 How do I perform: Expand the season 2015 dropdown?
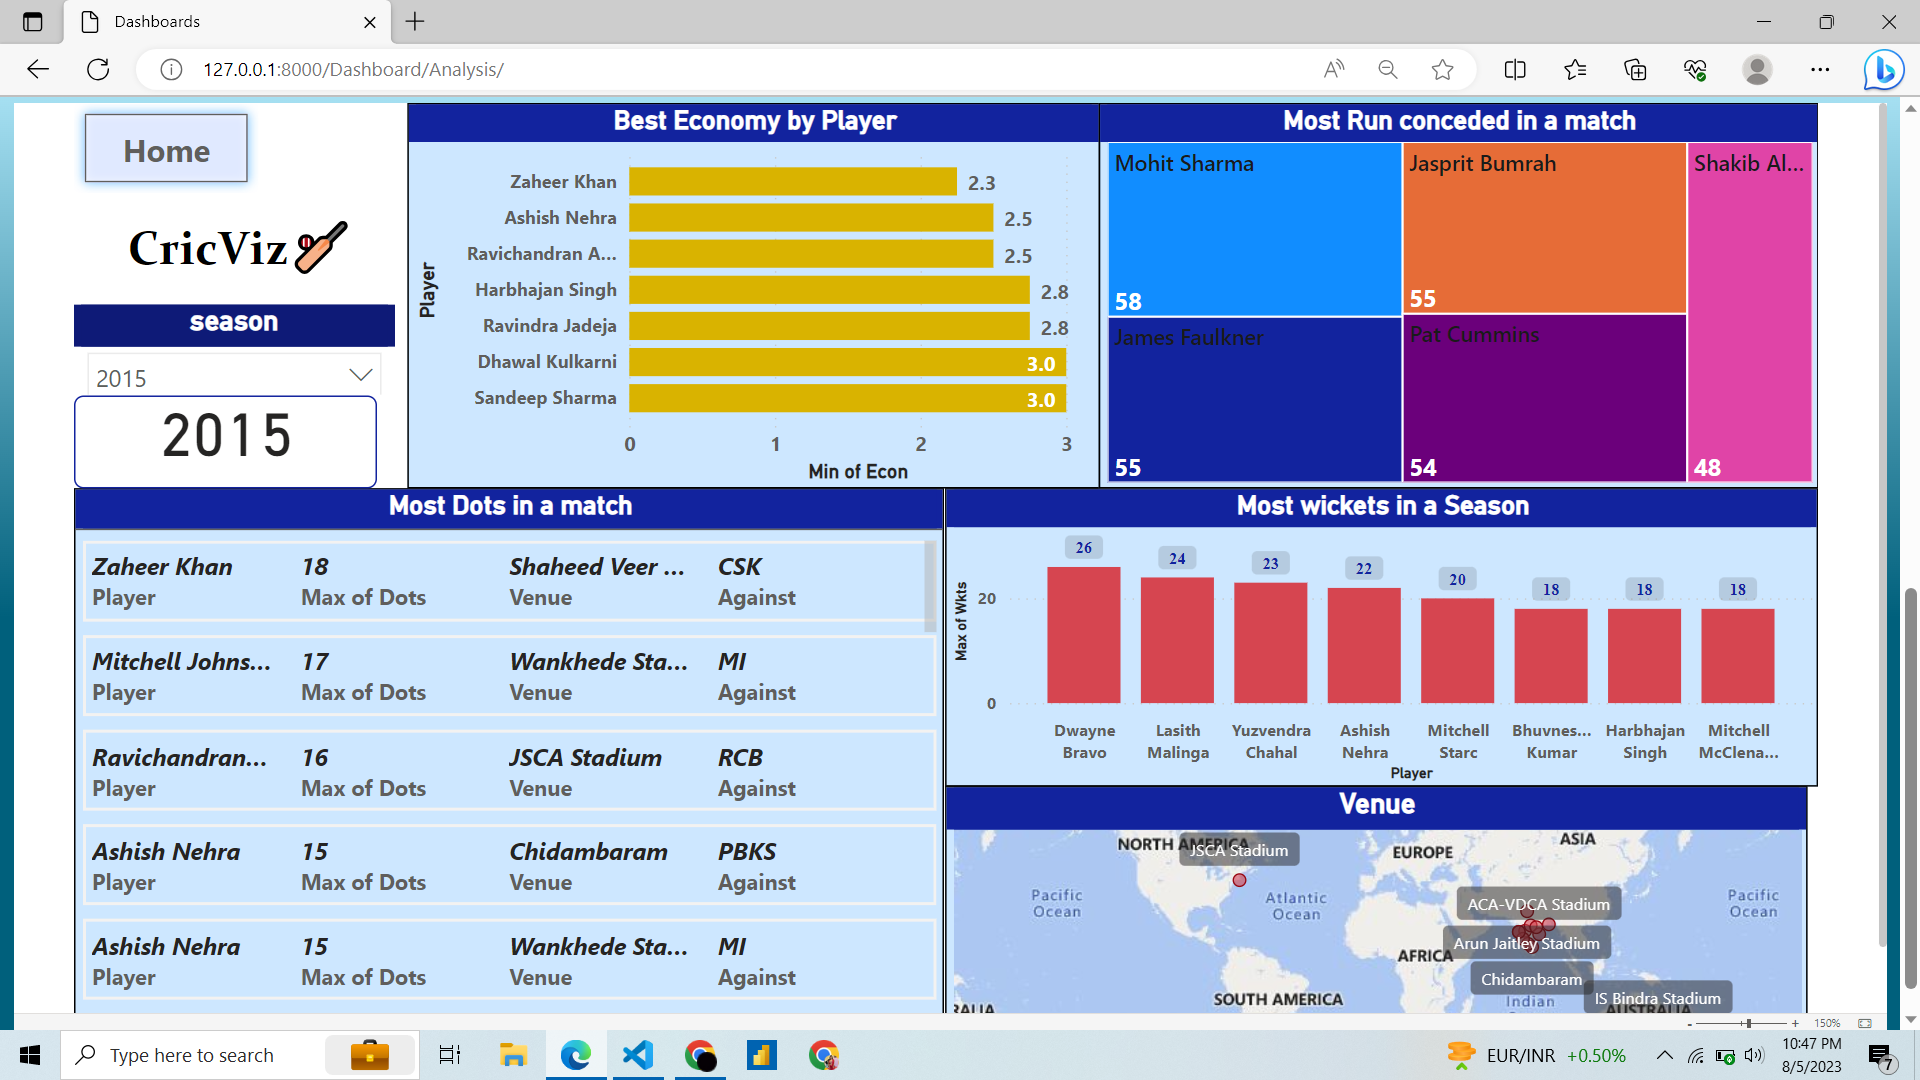(360, 375)
